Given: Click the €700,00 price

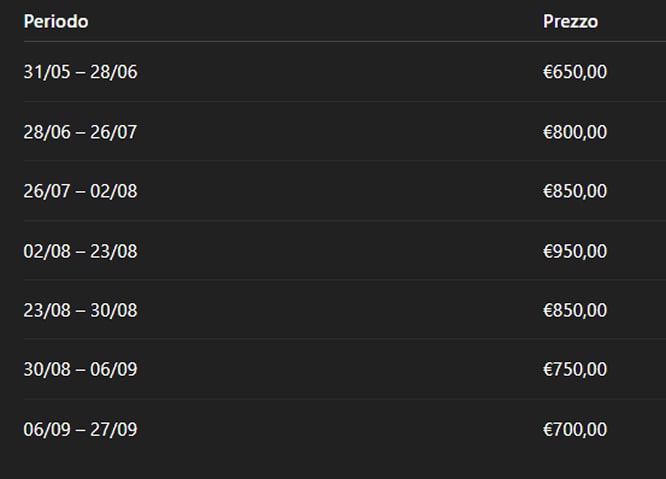Looking at the screenshot, I should tap(574, 430).
